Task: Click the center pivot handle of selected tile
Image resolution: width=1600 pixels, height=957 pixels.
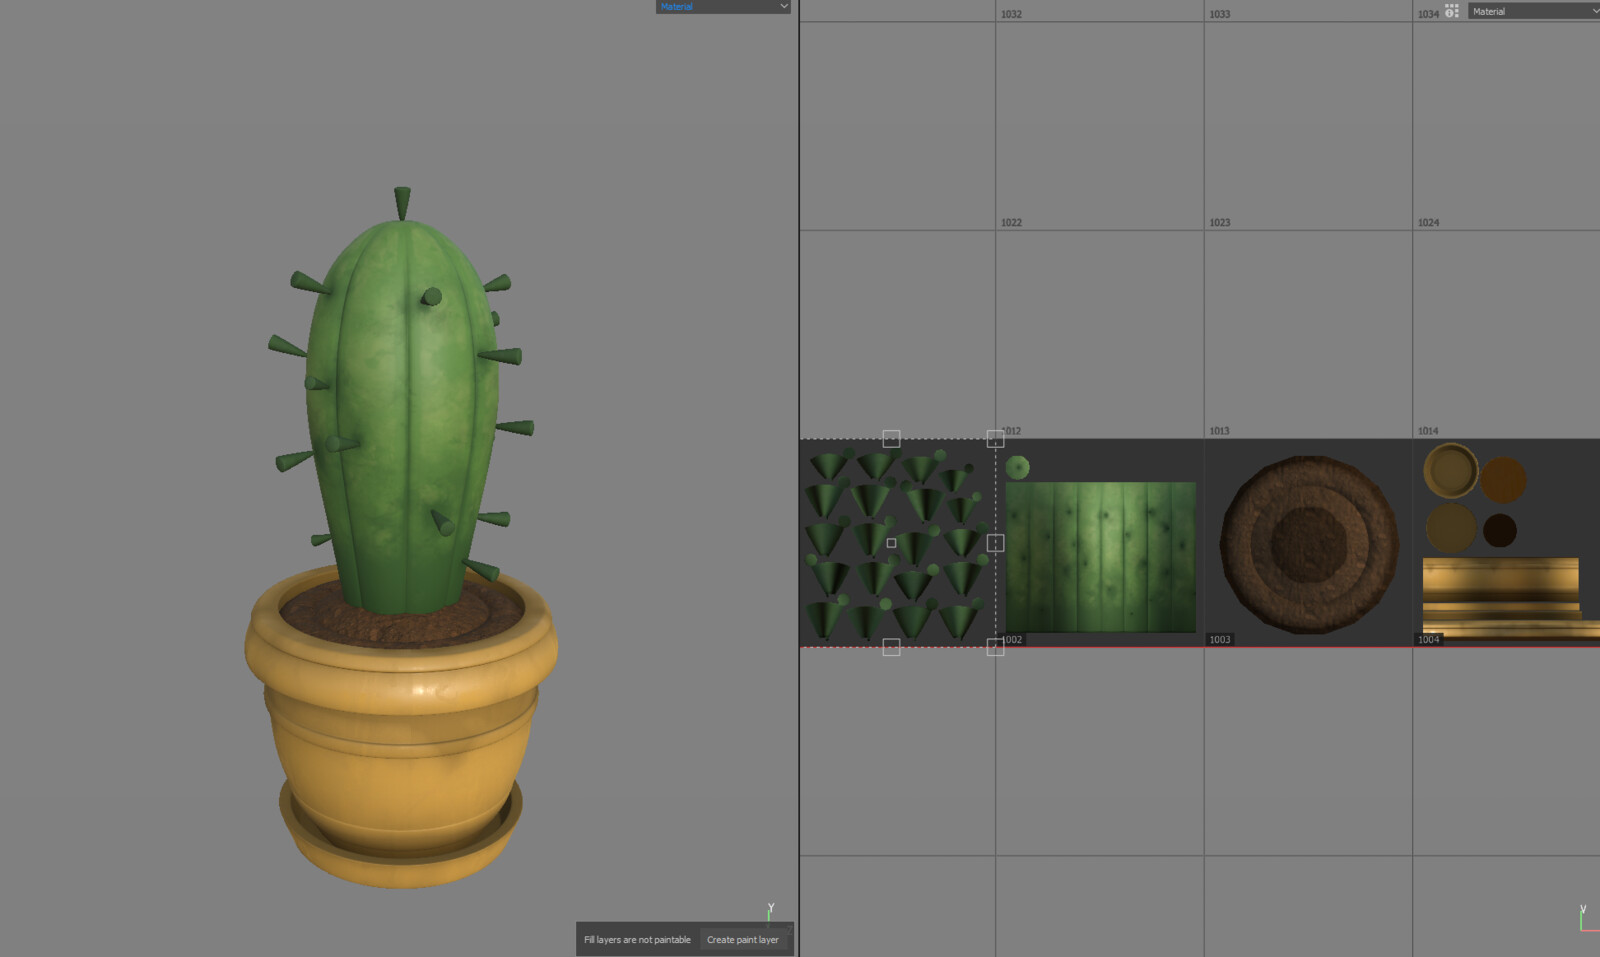Action: point(891,543)
